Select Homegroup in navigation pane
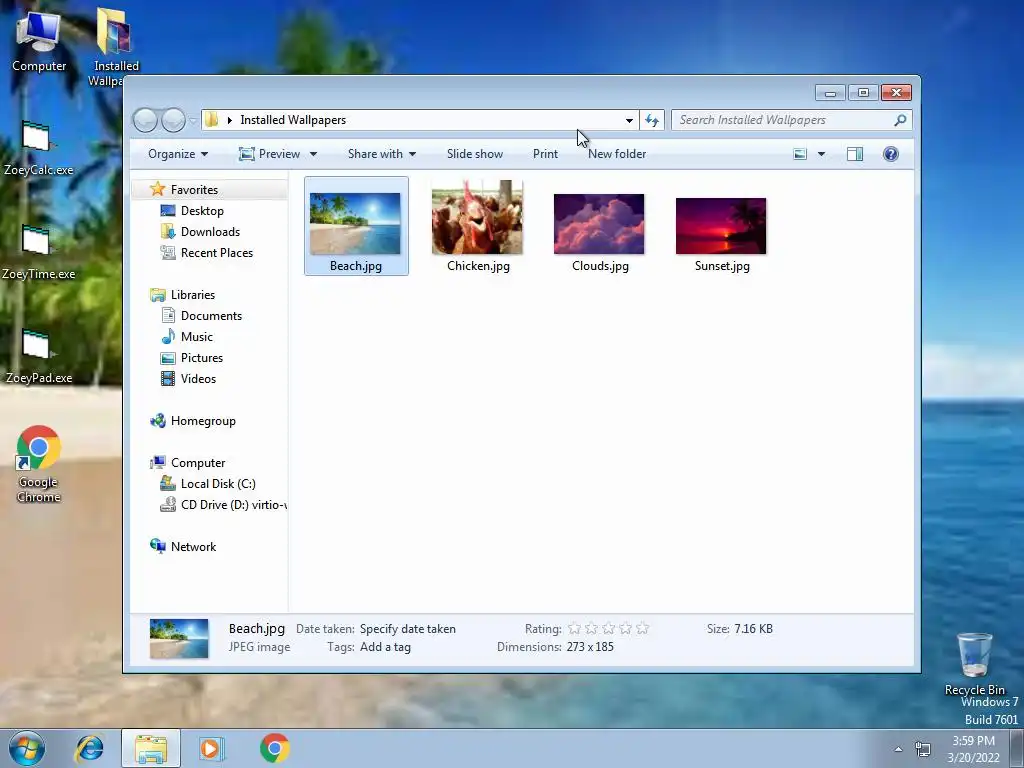 pos(202,421)
